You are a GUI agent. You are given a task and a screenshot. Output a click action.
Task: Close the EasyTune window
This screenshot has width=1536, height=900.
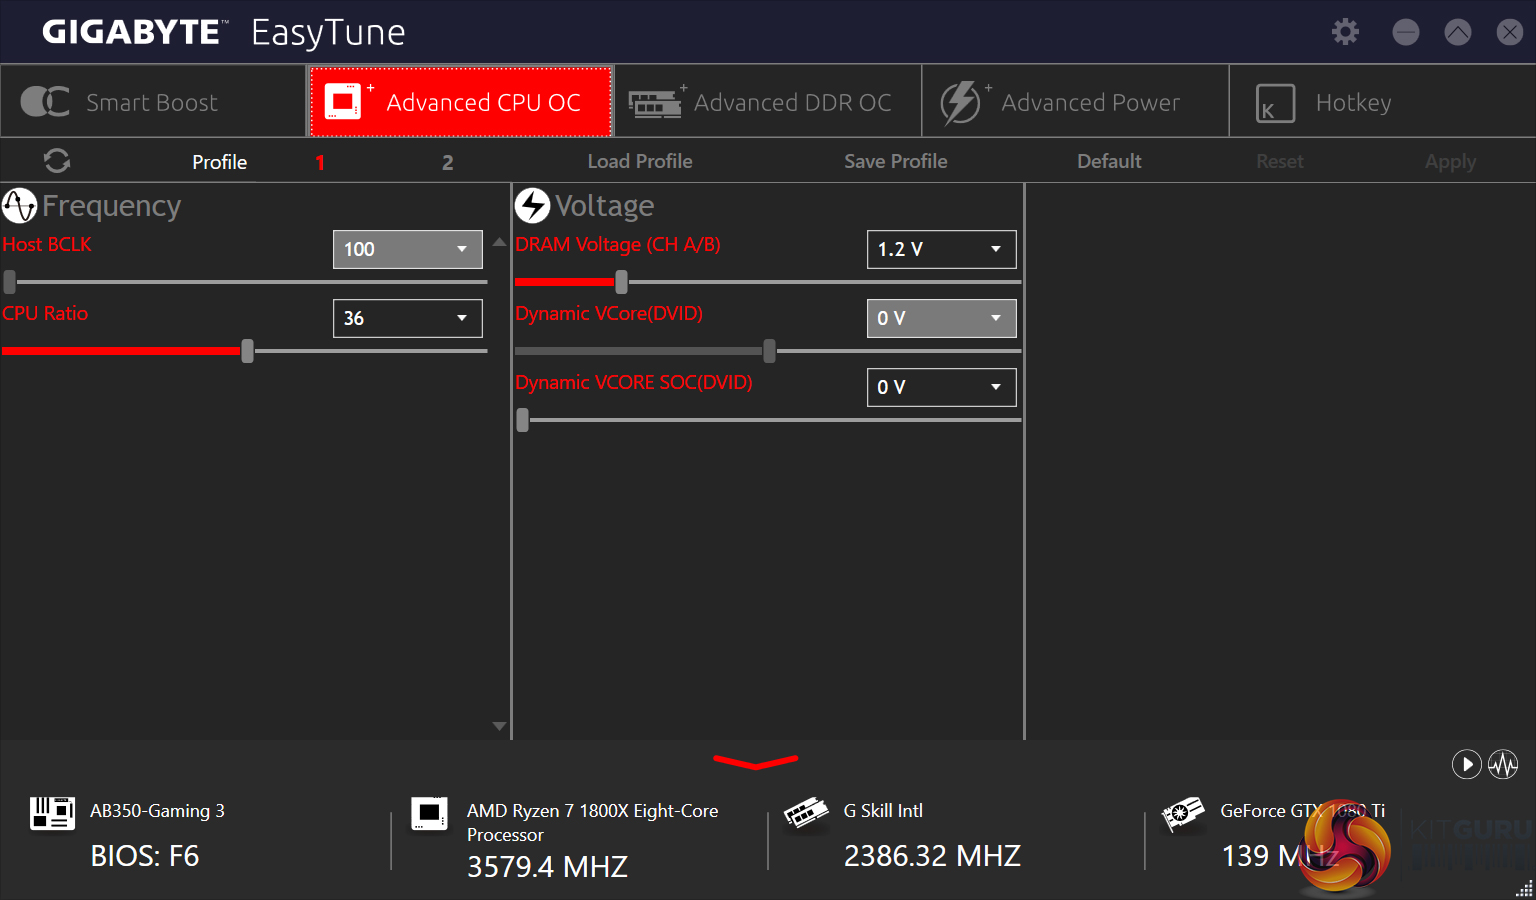(x=1510, y=32)
